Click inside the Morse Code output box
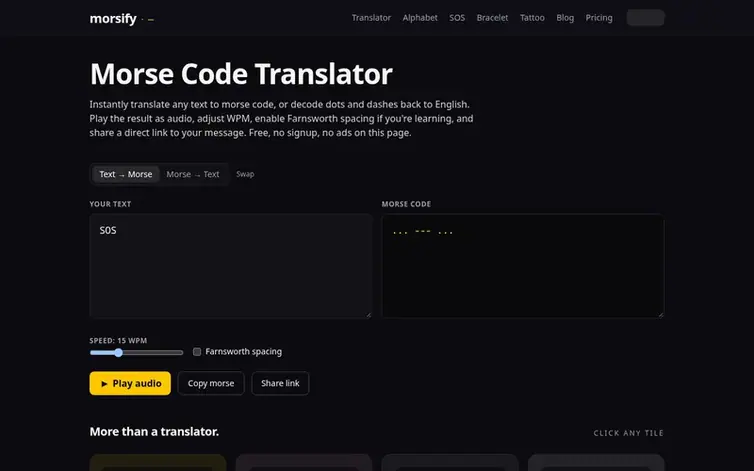Image resolution: width=754 pixels, height=471 pixels. (x=523, y=266)
